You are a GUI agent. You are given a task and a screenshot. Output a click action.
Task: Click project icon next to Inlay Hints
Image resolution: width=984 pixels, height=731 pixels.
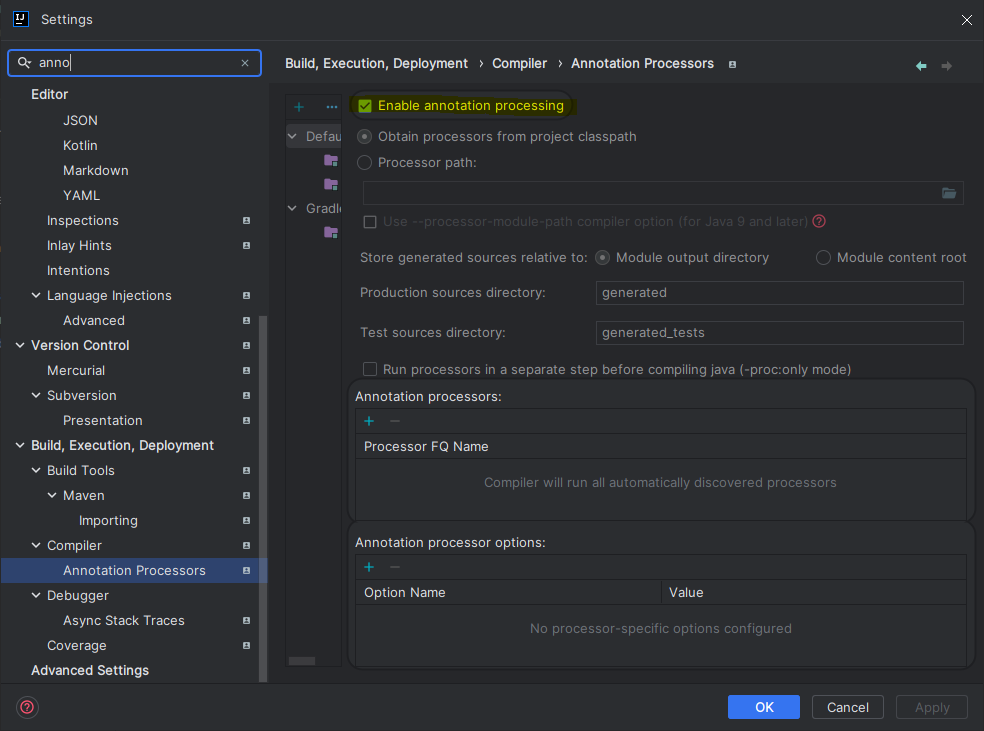tap(246, 245)
